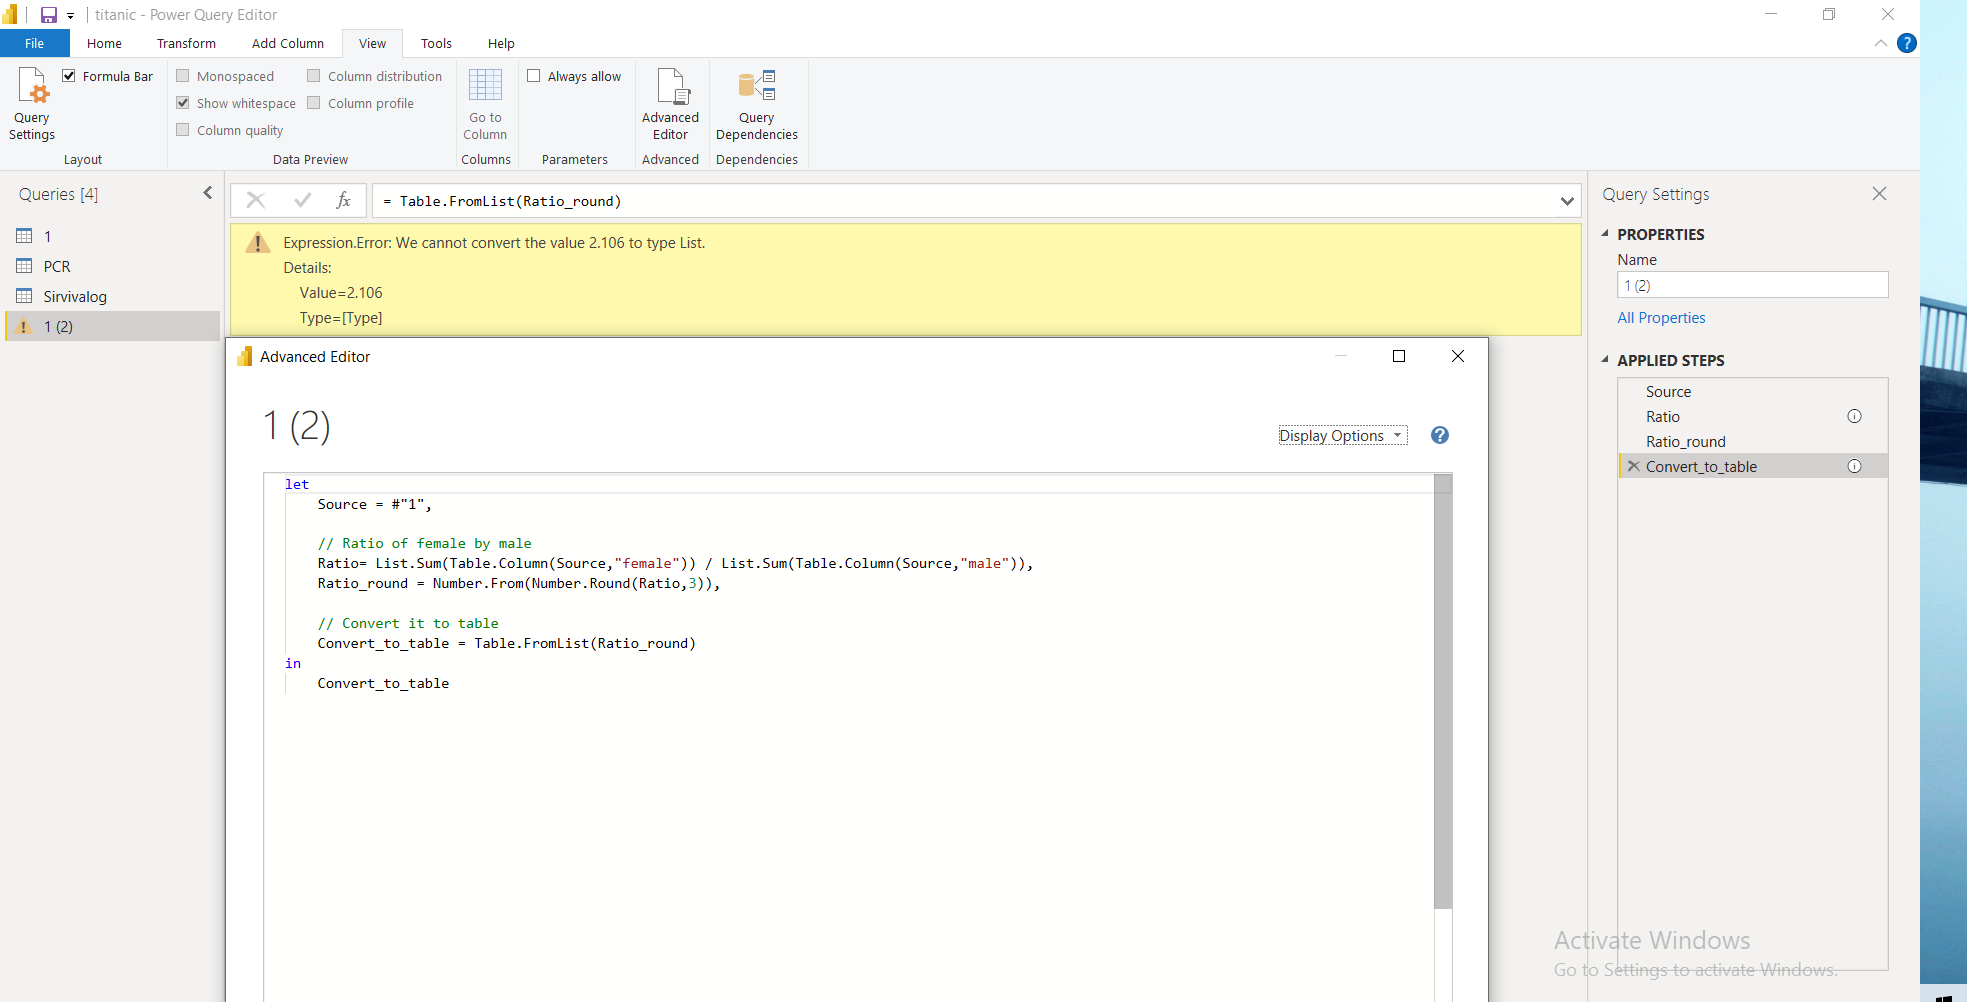Click the info icon beside Ratio step
This screenshot has width=1967, height=1002.
click(1854, 416)
